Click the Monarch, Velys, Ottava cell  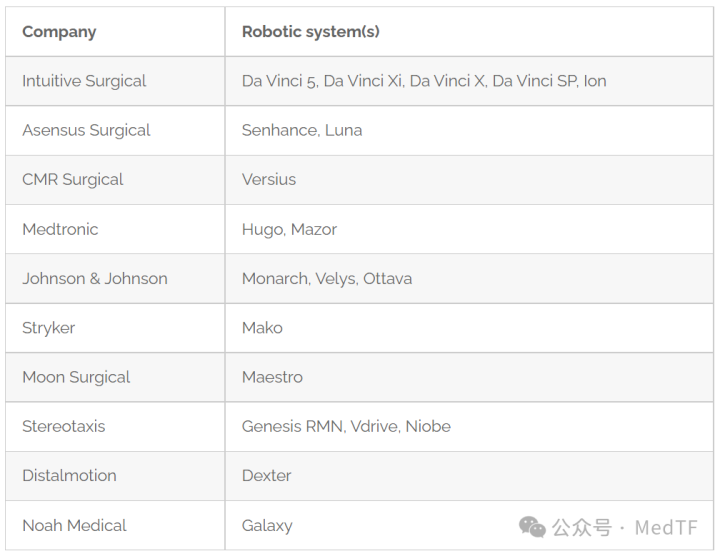pos(469,278)
